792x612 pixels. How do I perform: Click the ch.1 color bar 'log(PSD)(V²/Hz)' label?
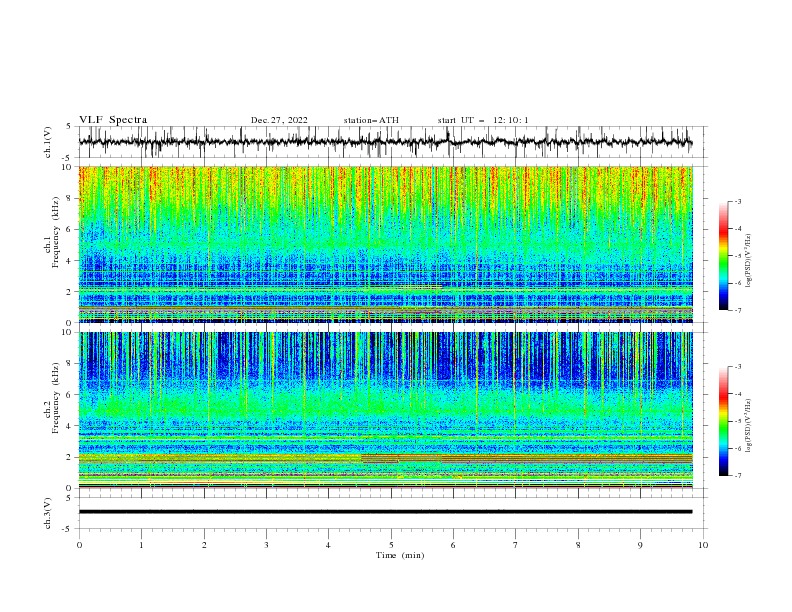(x=749, y=261)
